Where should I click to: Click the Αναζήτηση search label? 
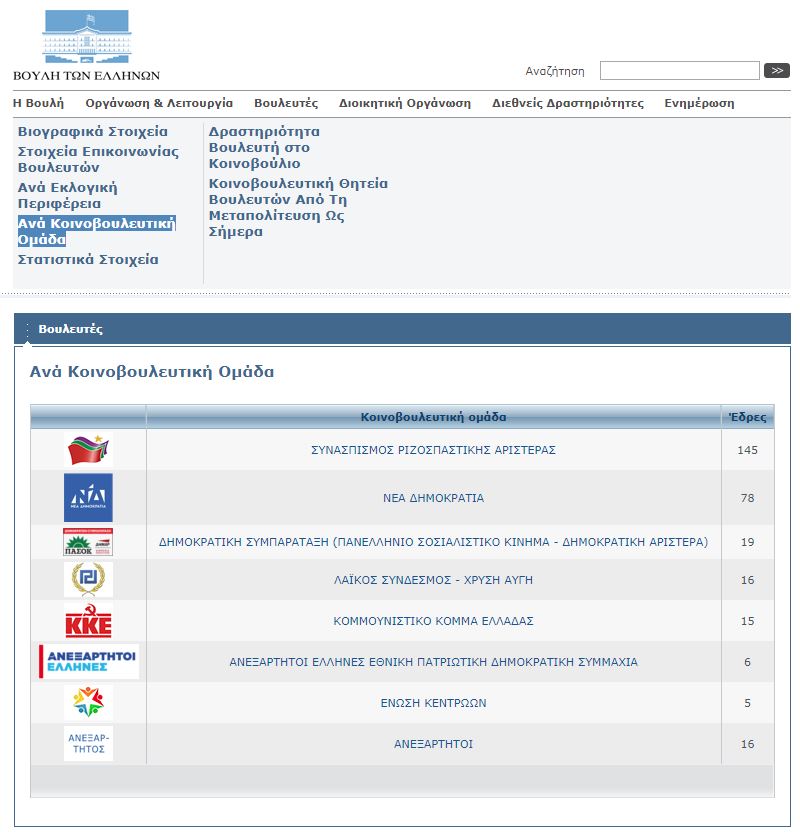[555, 71]
